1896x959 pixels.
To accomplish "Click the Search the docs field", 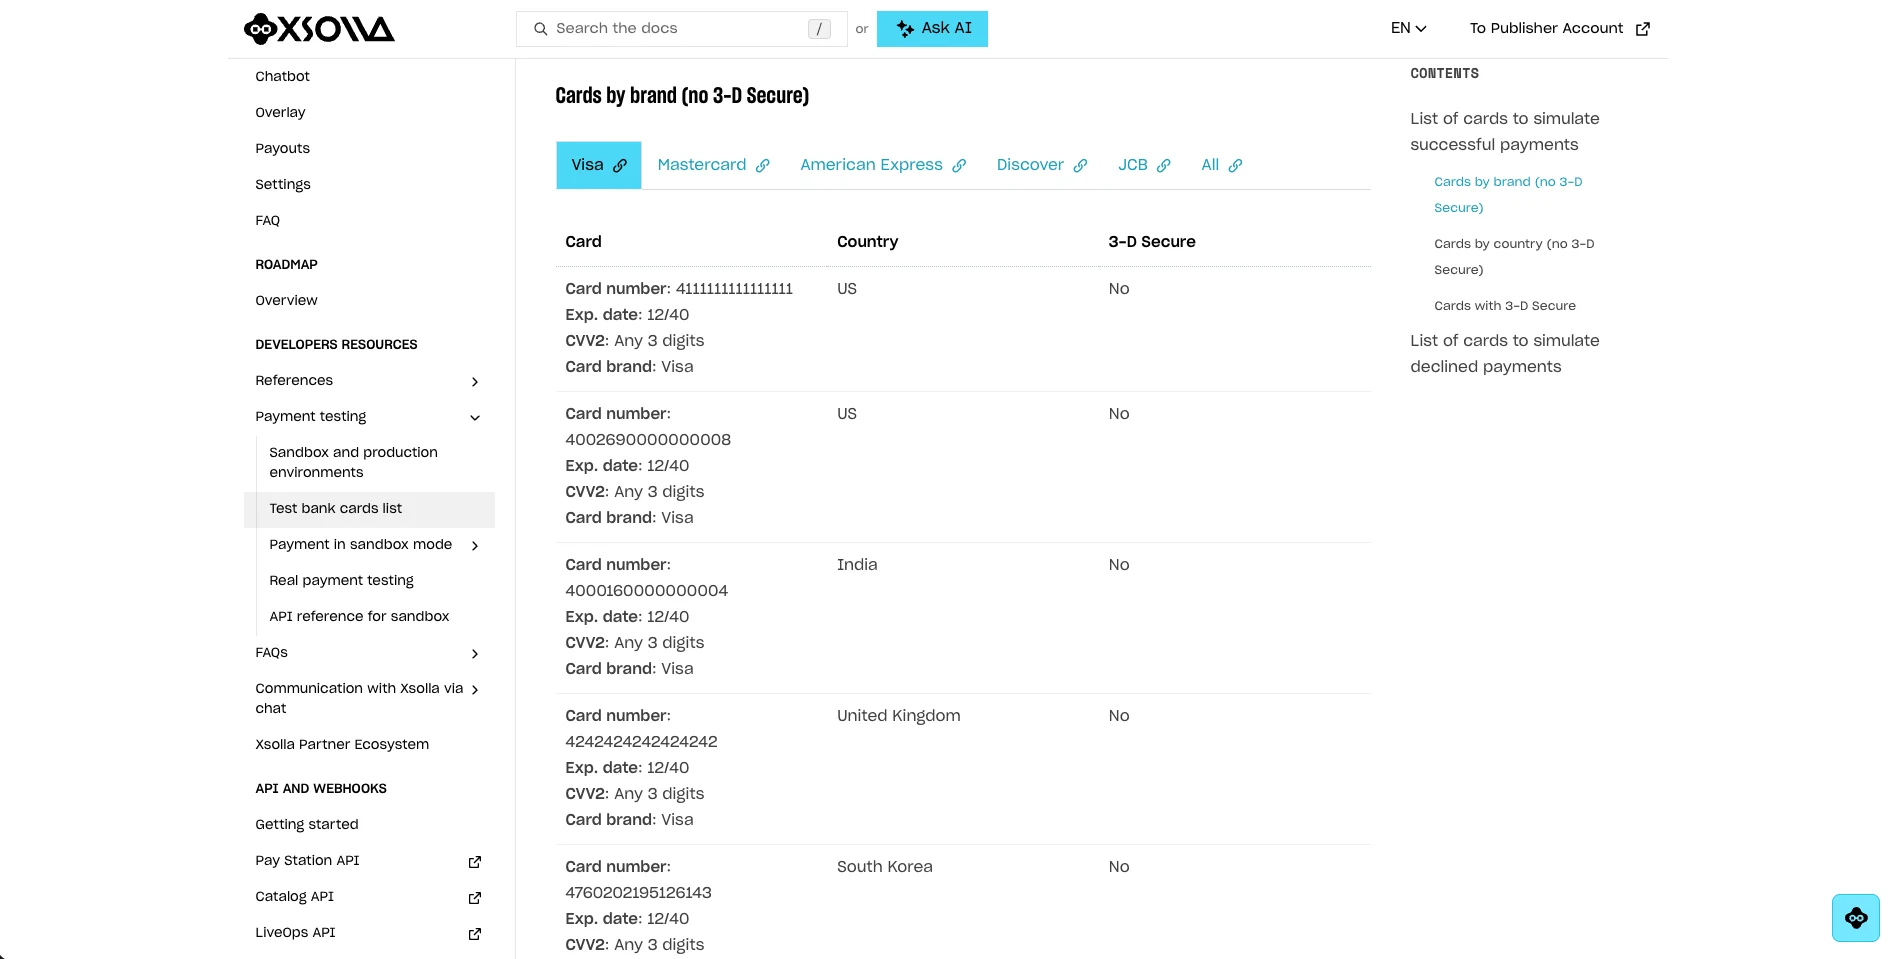I will click(681, 29).
